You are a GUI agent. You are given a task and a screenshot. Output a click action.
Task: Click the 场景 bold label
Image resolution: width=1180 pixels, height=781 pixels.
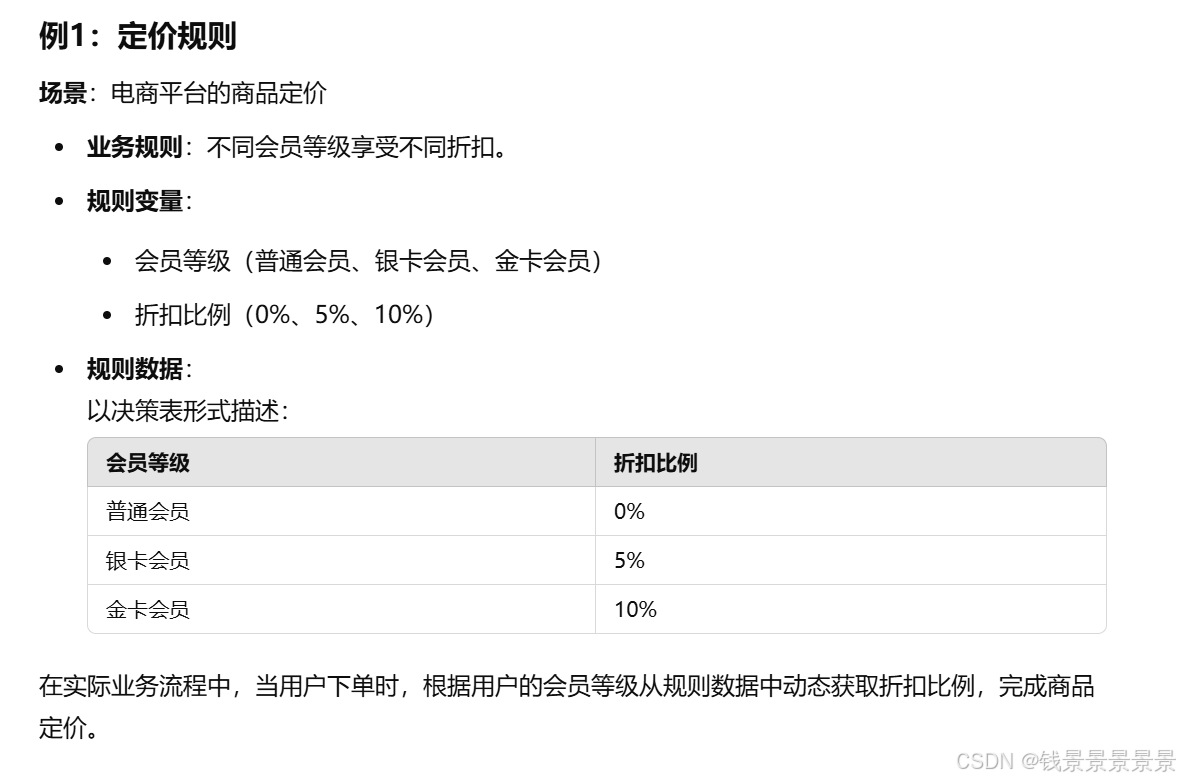point(62,93)
